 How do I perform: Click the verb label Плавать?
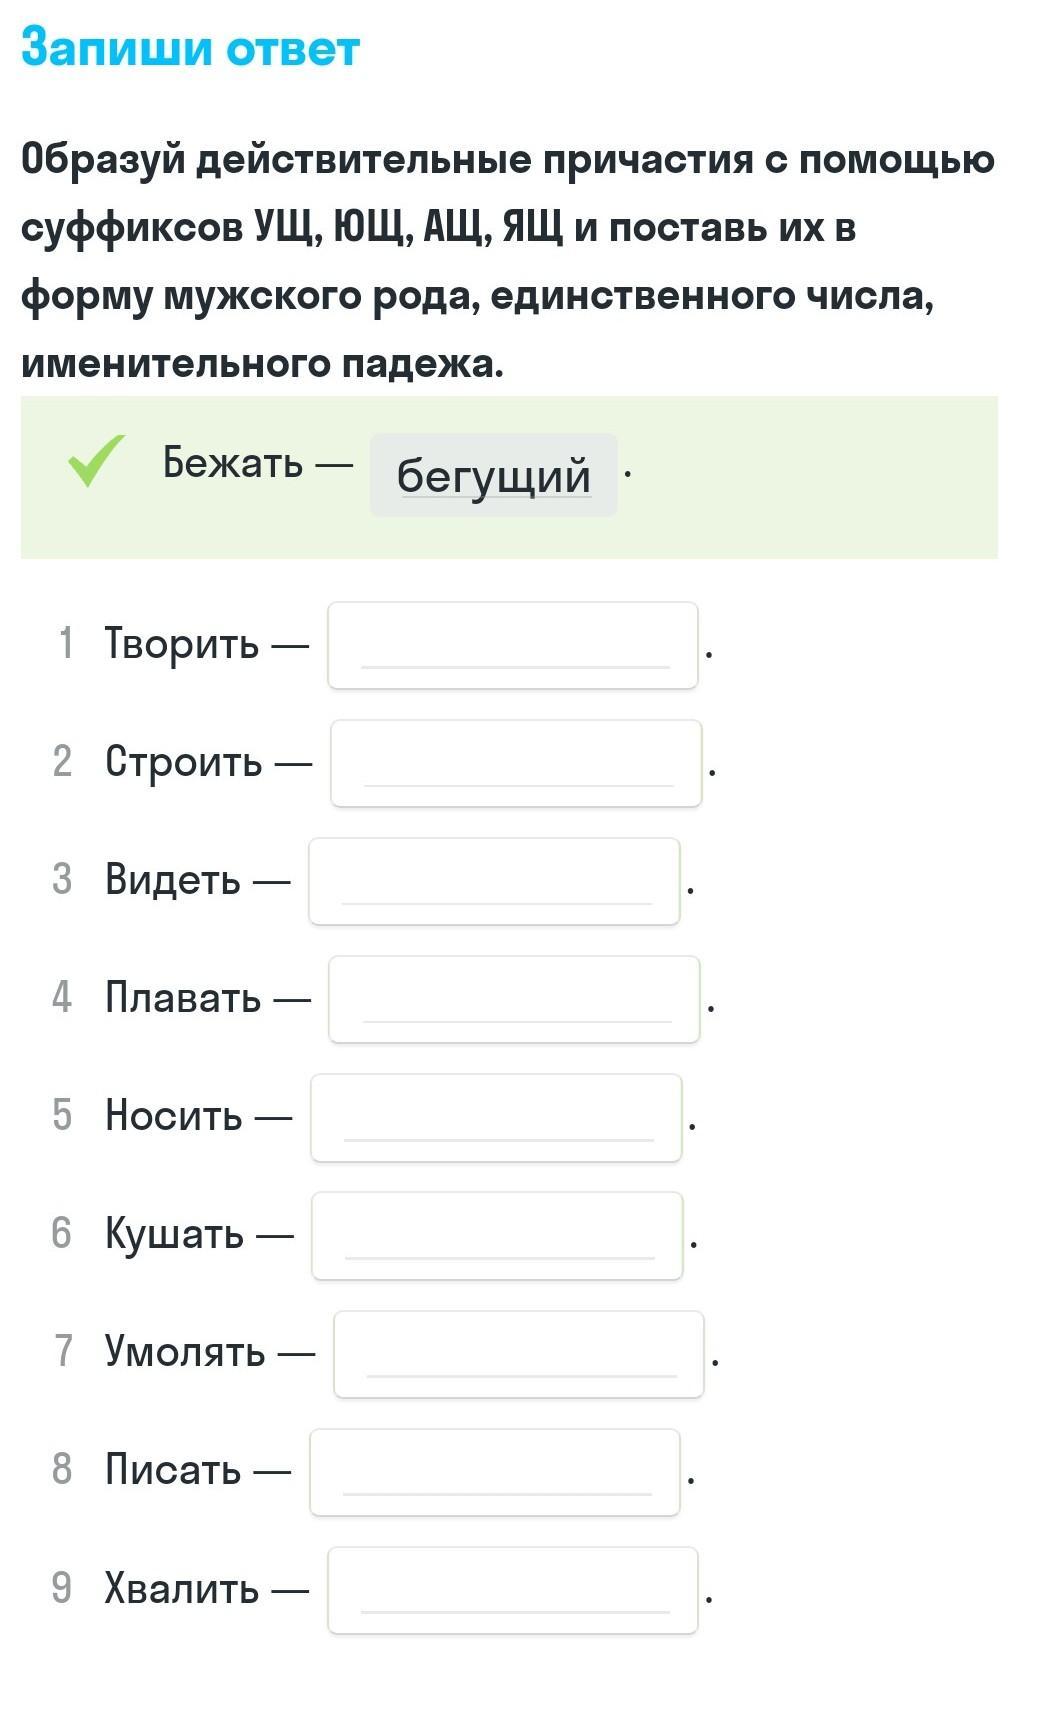pos(183,997)
